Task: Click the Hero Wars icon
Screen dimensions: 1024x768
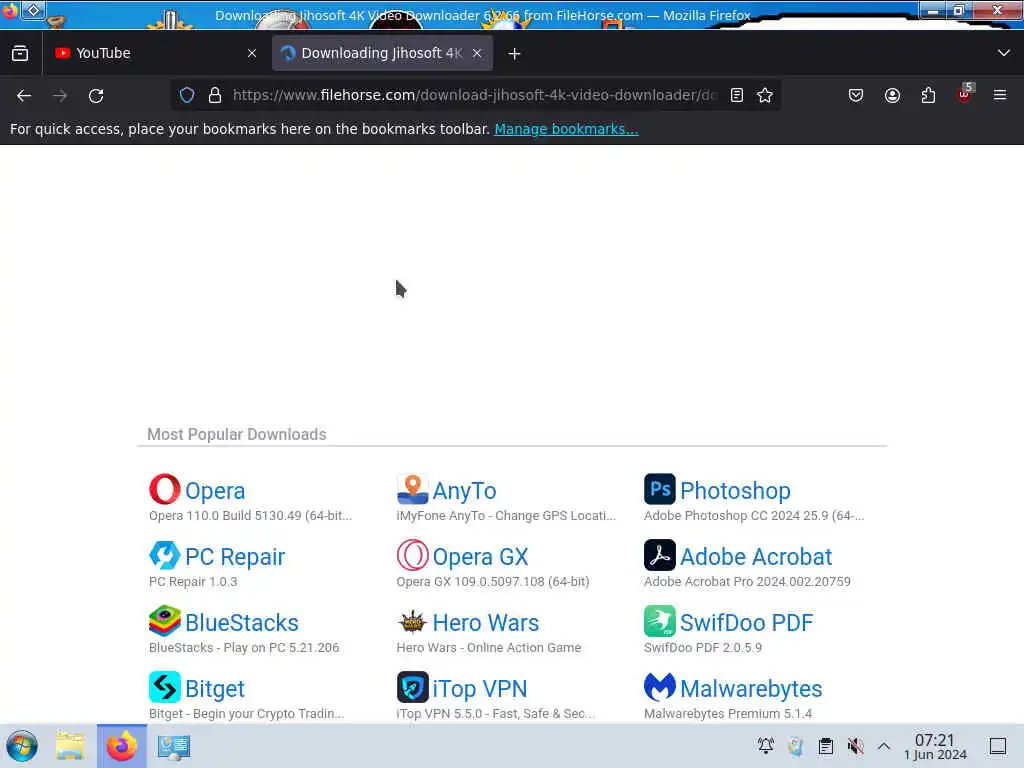Action: [413, 621]
